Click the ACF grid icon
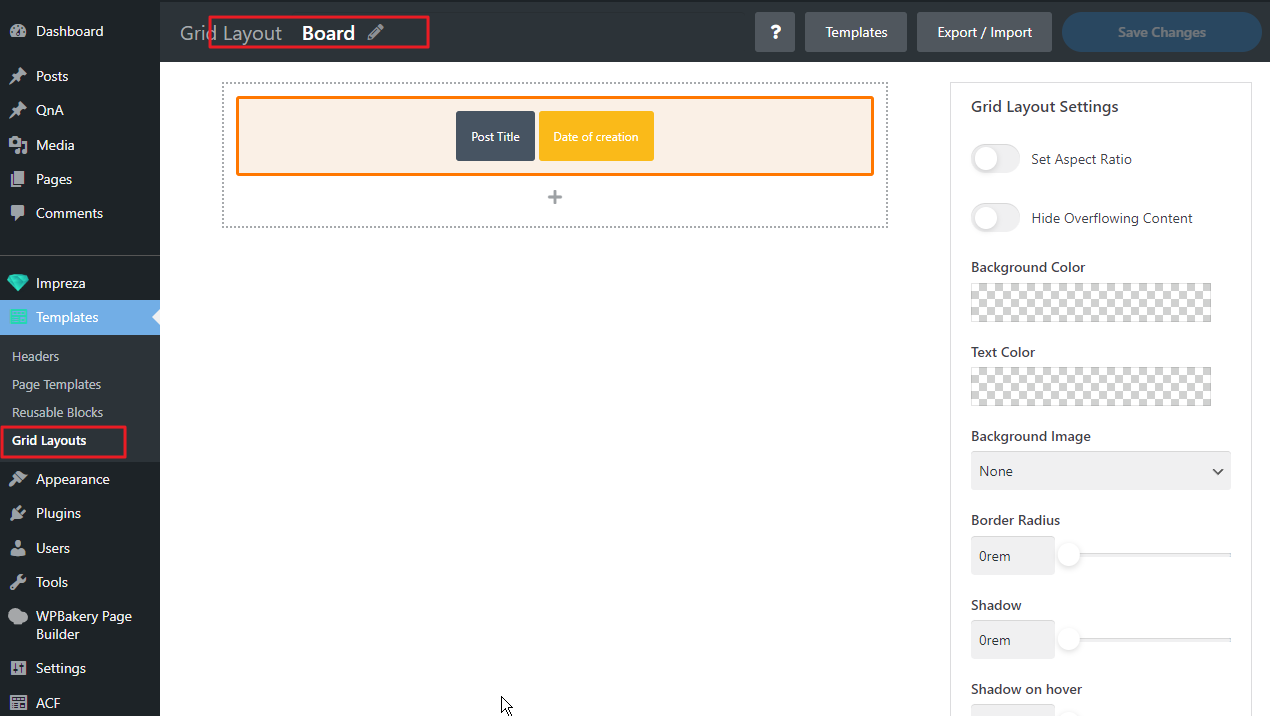Screen dimensions: 1270x716 point(18,703)
